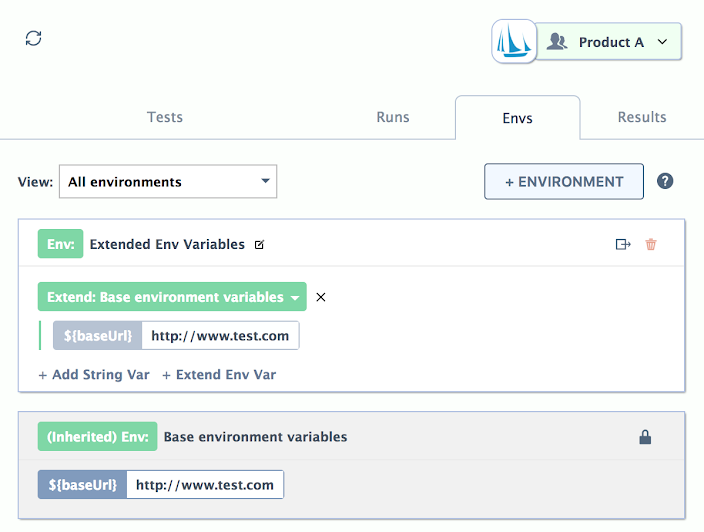Click the refresh icon
This screenshot has height=532, width=704.
33,38
